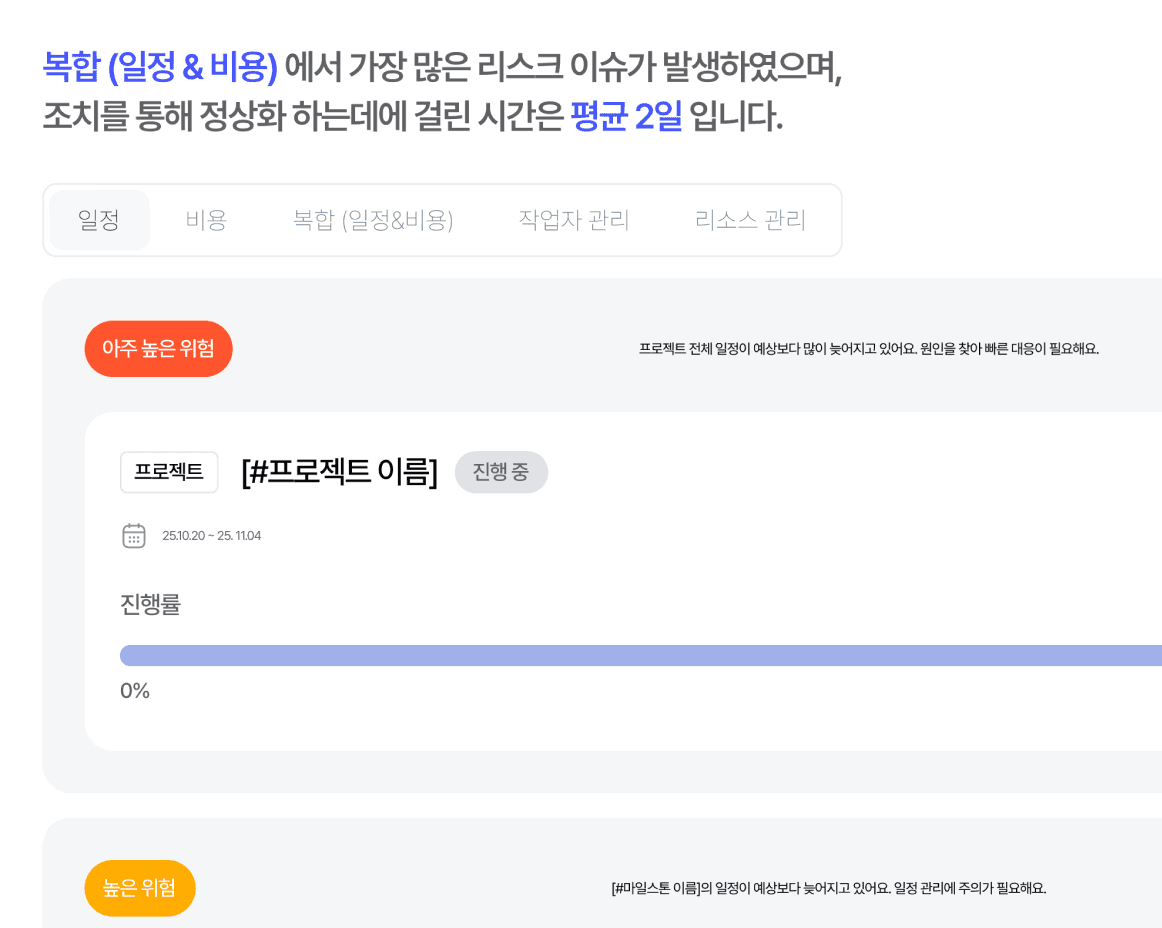Go to the 작업자 관리 tab
1162x928 pixels.
pyautogui.click(x=574, y=220)
